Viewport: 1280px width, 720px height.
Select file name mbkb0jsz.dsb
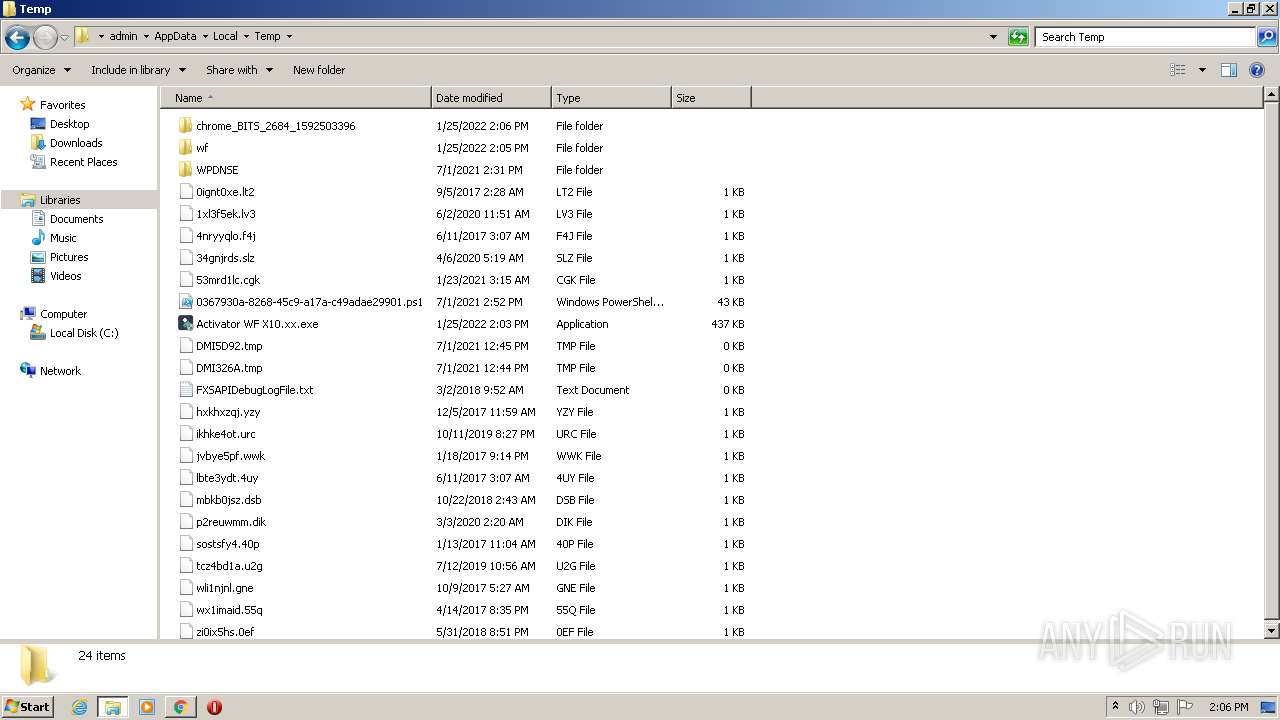pos(229,500)
